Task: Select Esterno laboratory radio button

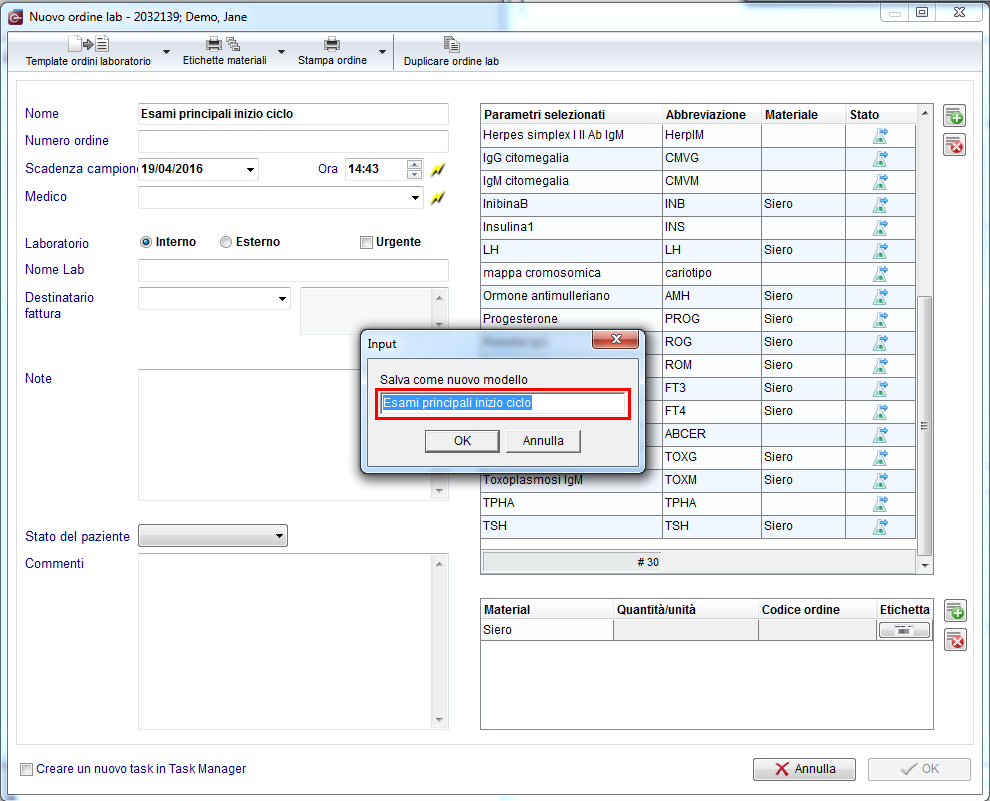Action: [225, 242]
